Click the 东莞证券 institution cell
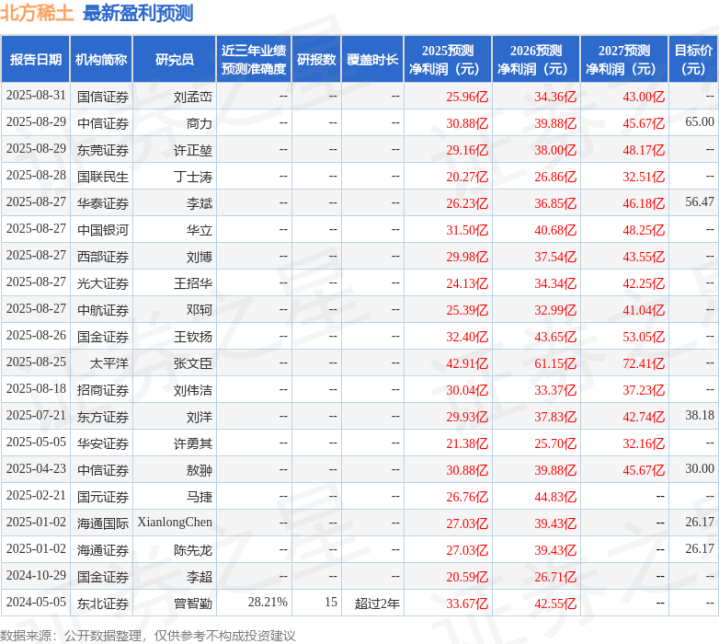The image size is (719, 644). 103,150
